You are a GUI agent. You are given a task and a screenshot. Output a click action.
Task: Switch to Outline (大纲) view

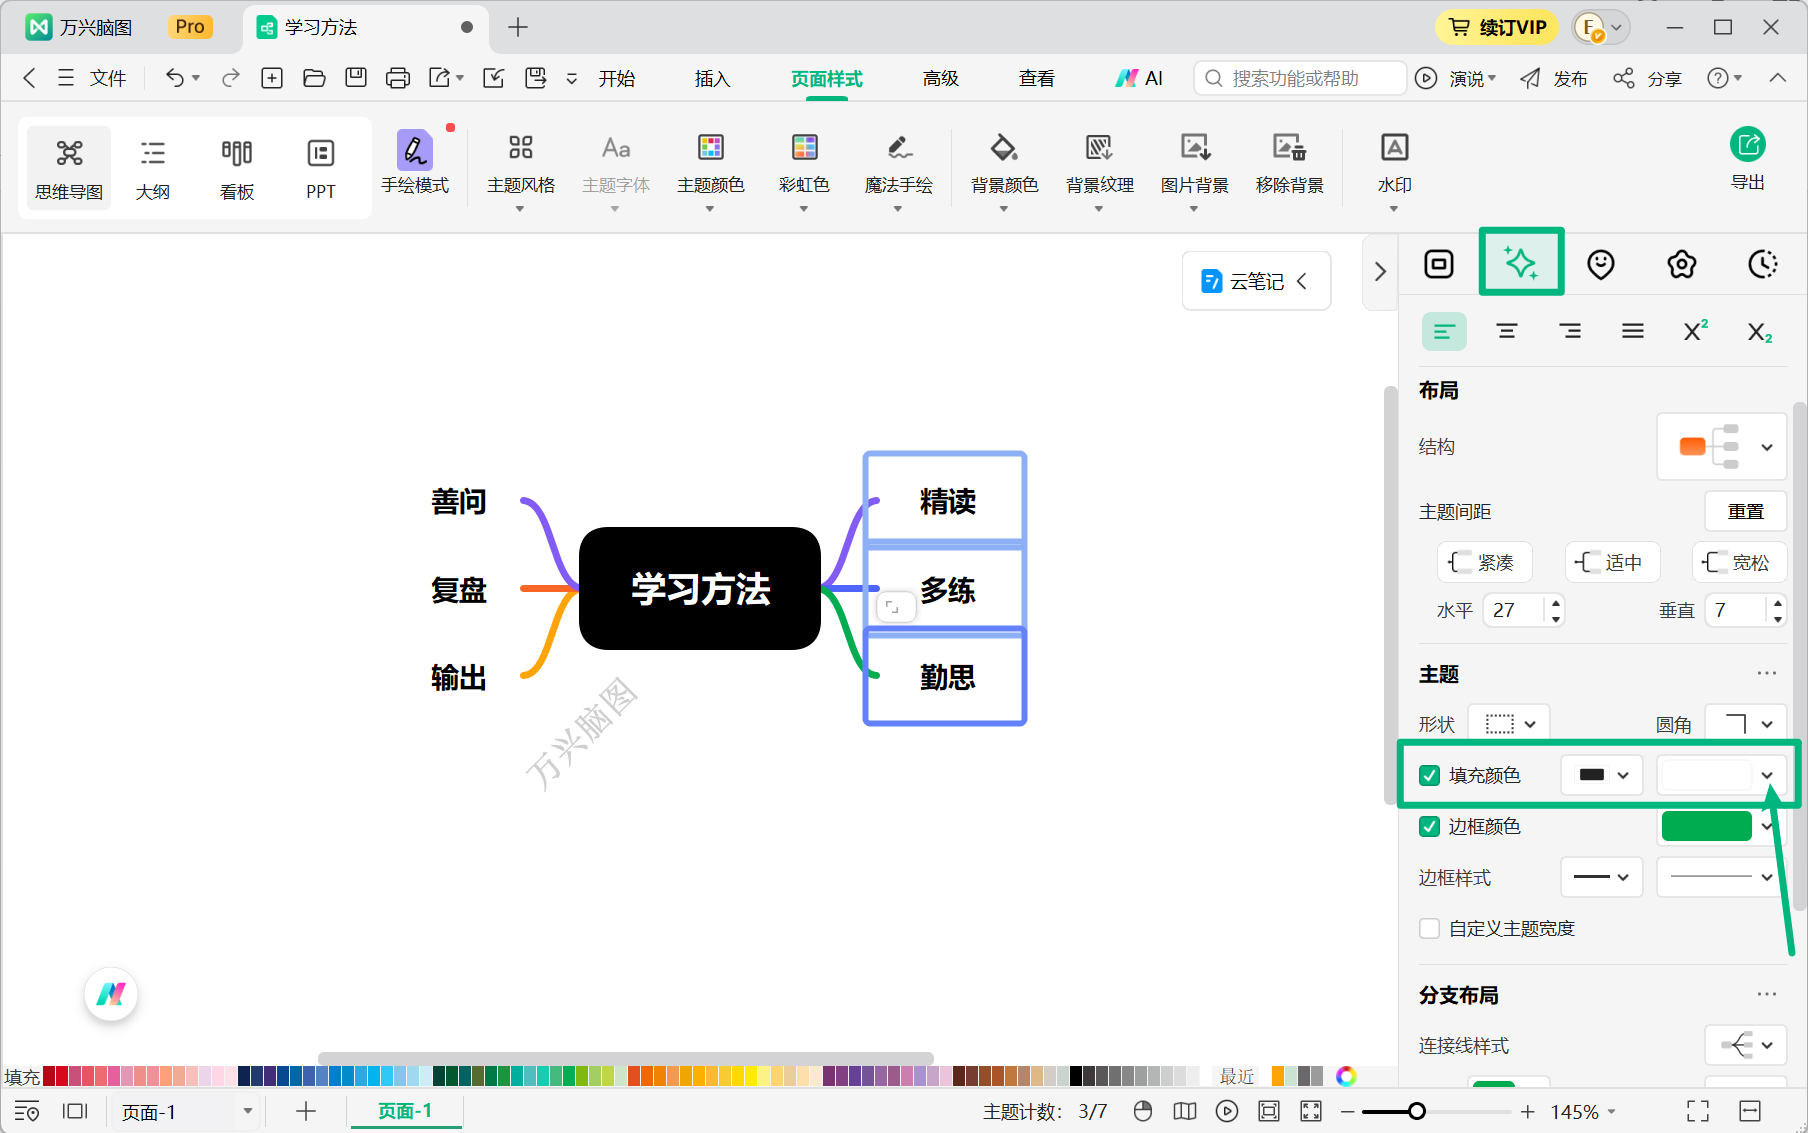click(153, 168)
